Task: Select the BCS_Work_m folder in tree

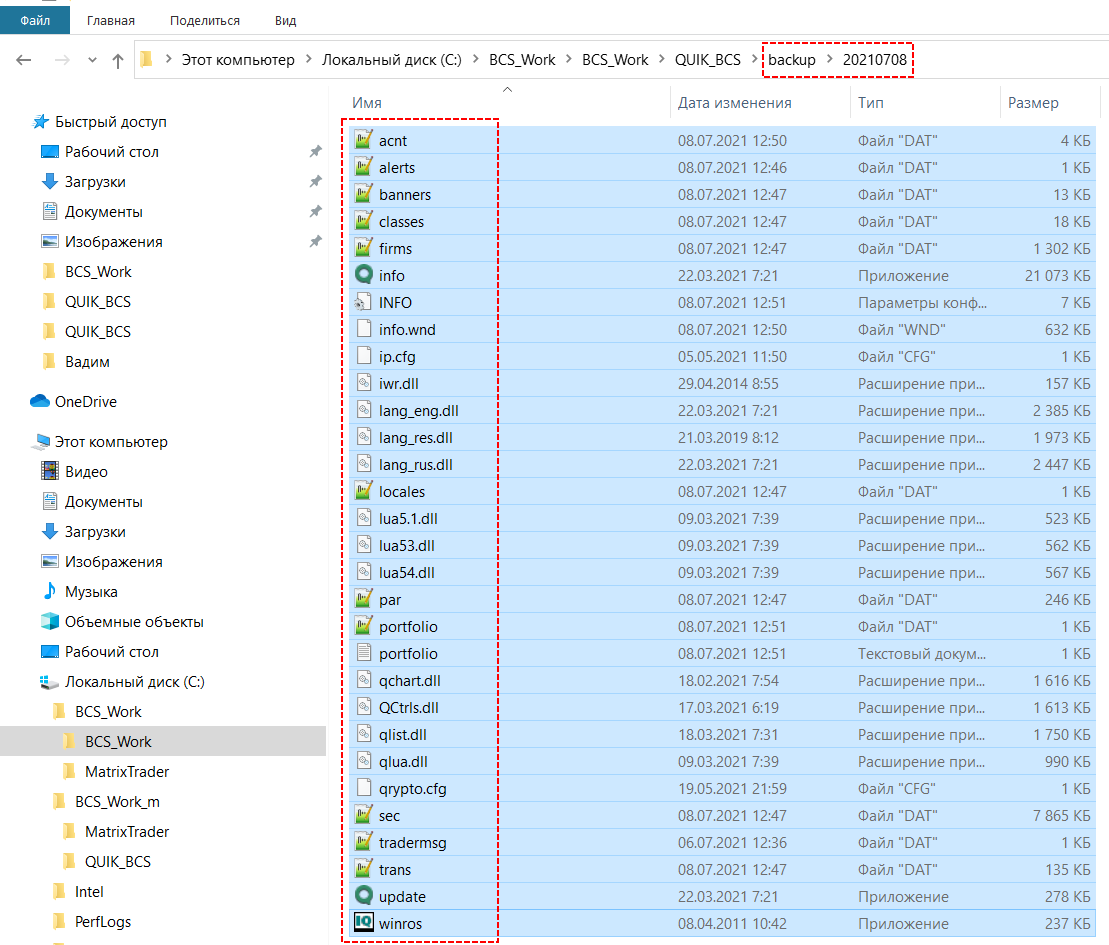Action: point(117,801)
